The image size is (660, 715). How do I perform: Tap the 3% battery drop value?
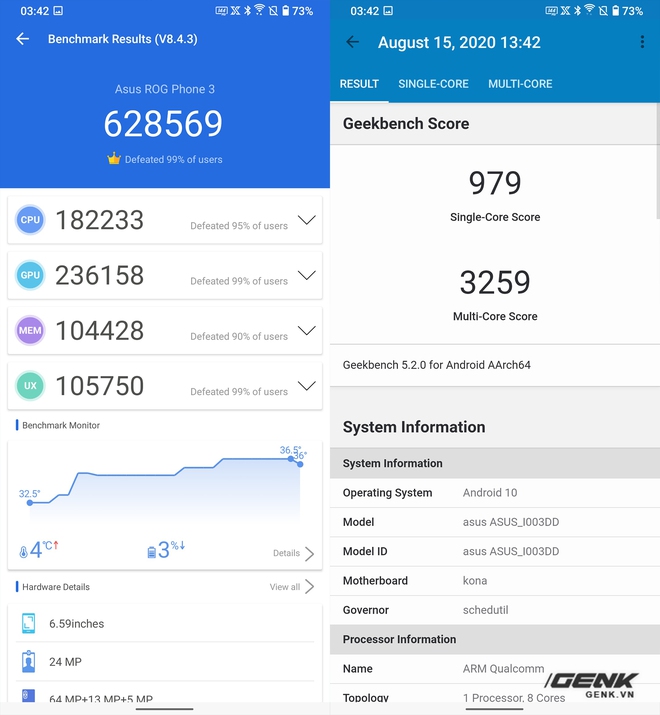point(171,549)
